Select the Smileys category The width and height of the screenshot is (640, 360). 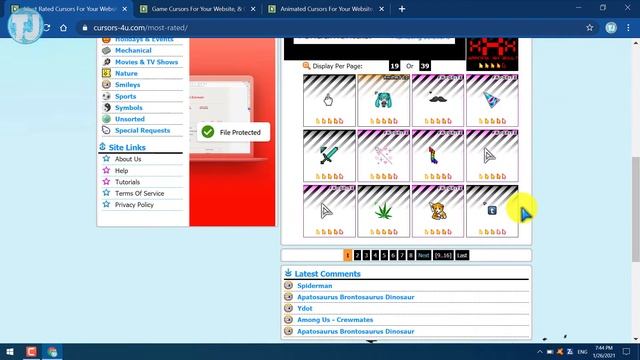[x=127, y=85]
